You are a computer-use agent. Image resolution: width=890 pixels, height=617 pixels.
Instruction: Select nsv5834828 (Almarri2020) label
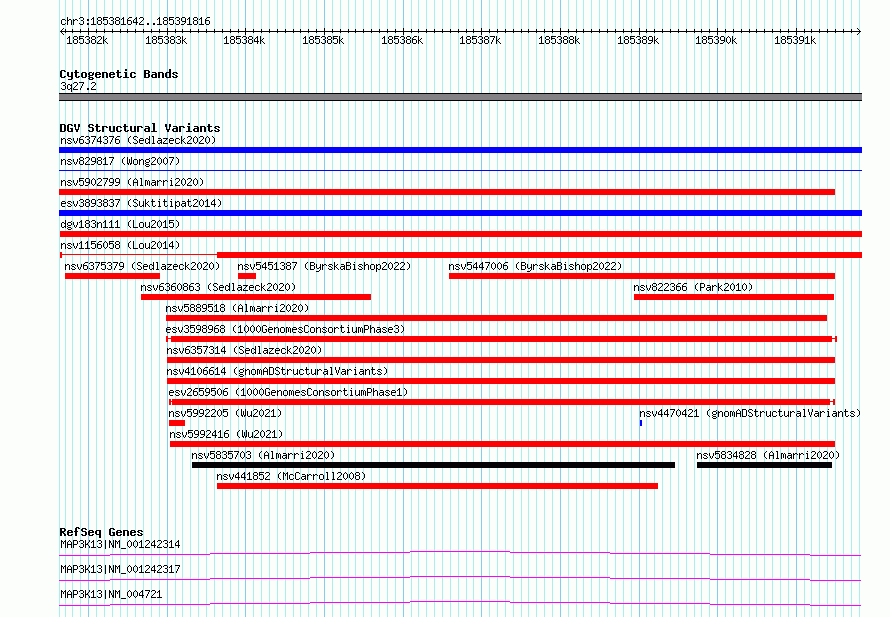click(768, 455)
